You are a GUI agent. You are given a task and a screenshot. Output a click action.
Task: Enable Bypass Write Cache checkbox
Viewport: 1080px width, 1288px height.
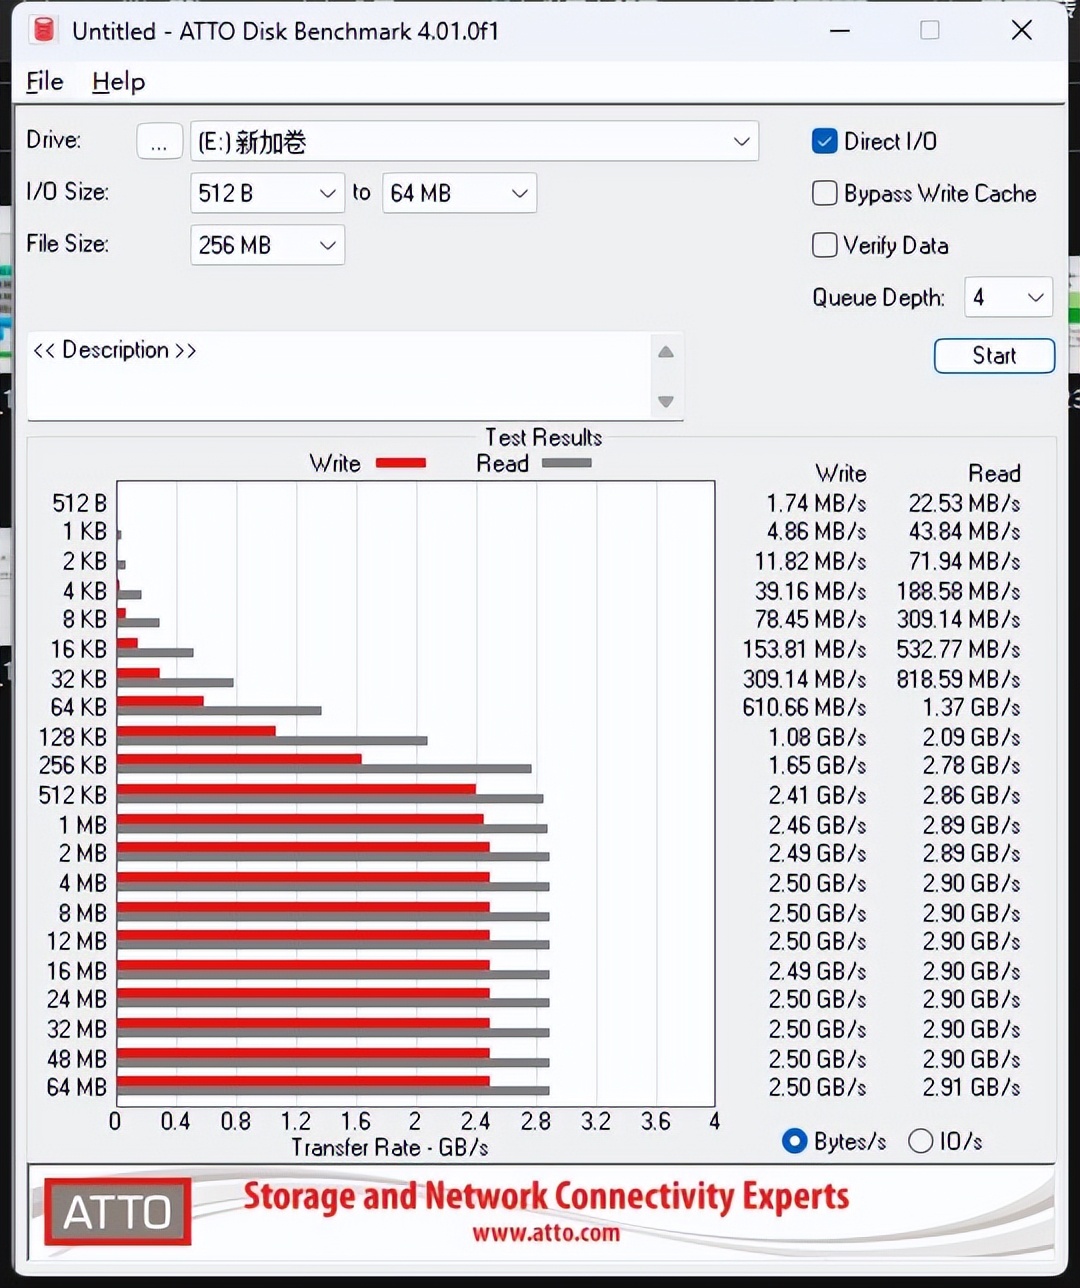click(824, 193)
